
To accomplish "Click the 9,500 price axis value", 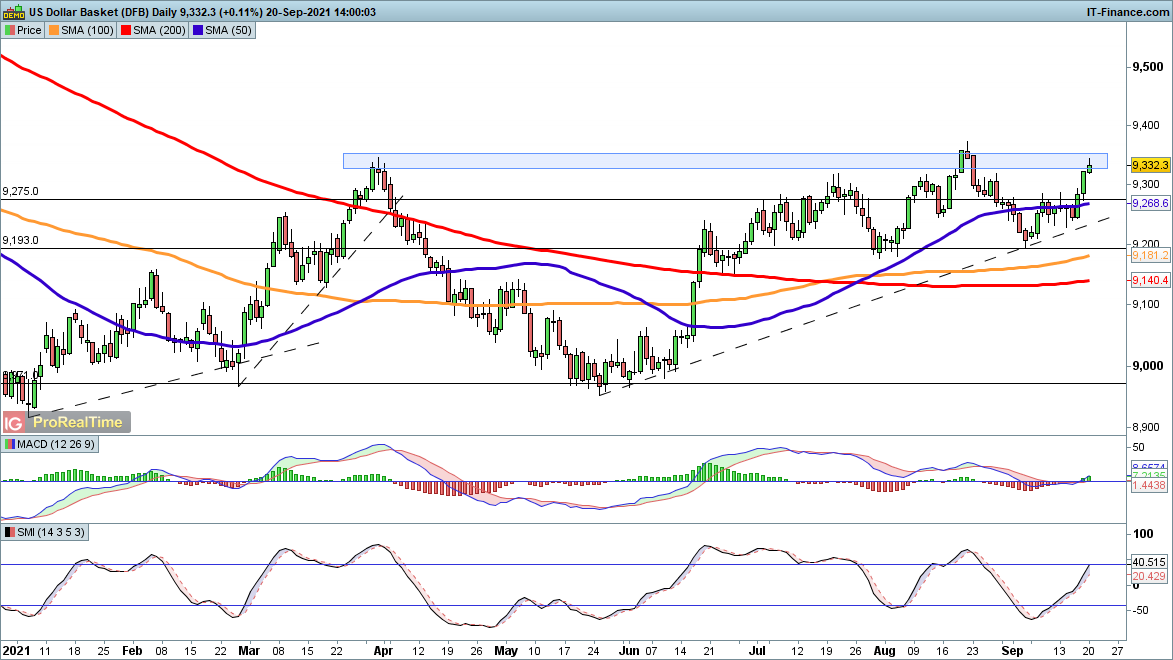I will click(x=1148, y=67).
